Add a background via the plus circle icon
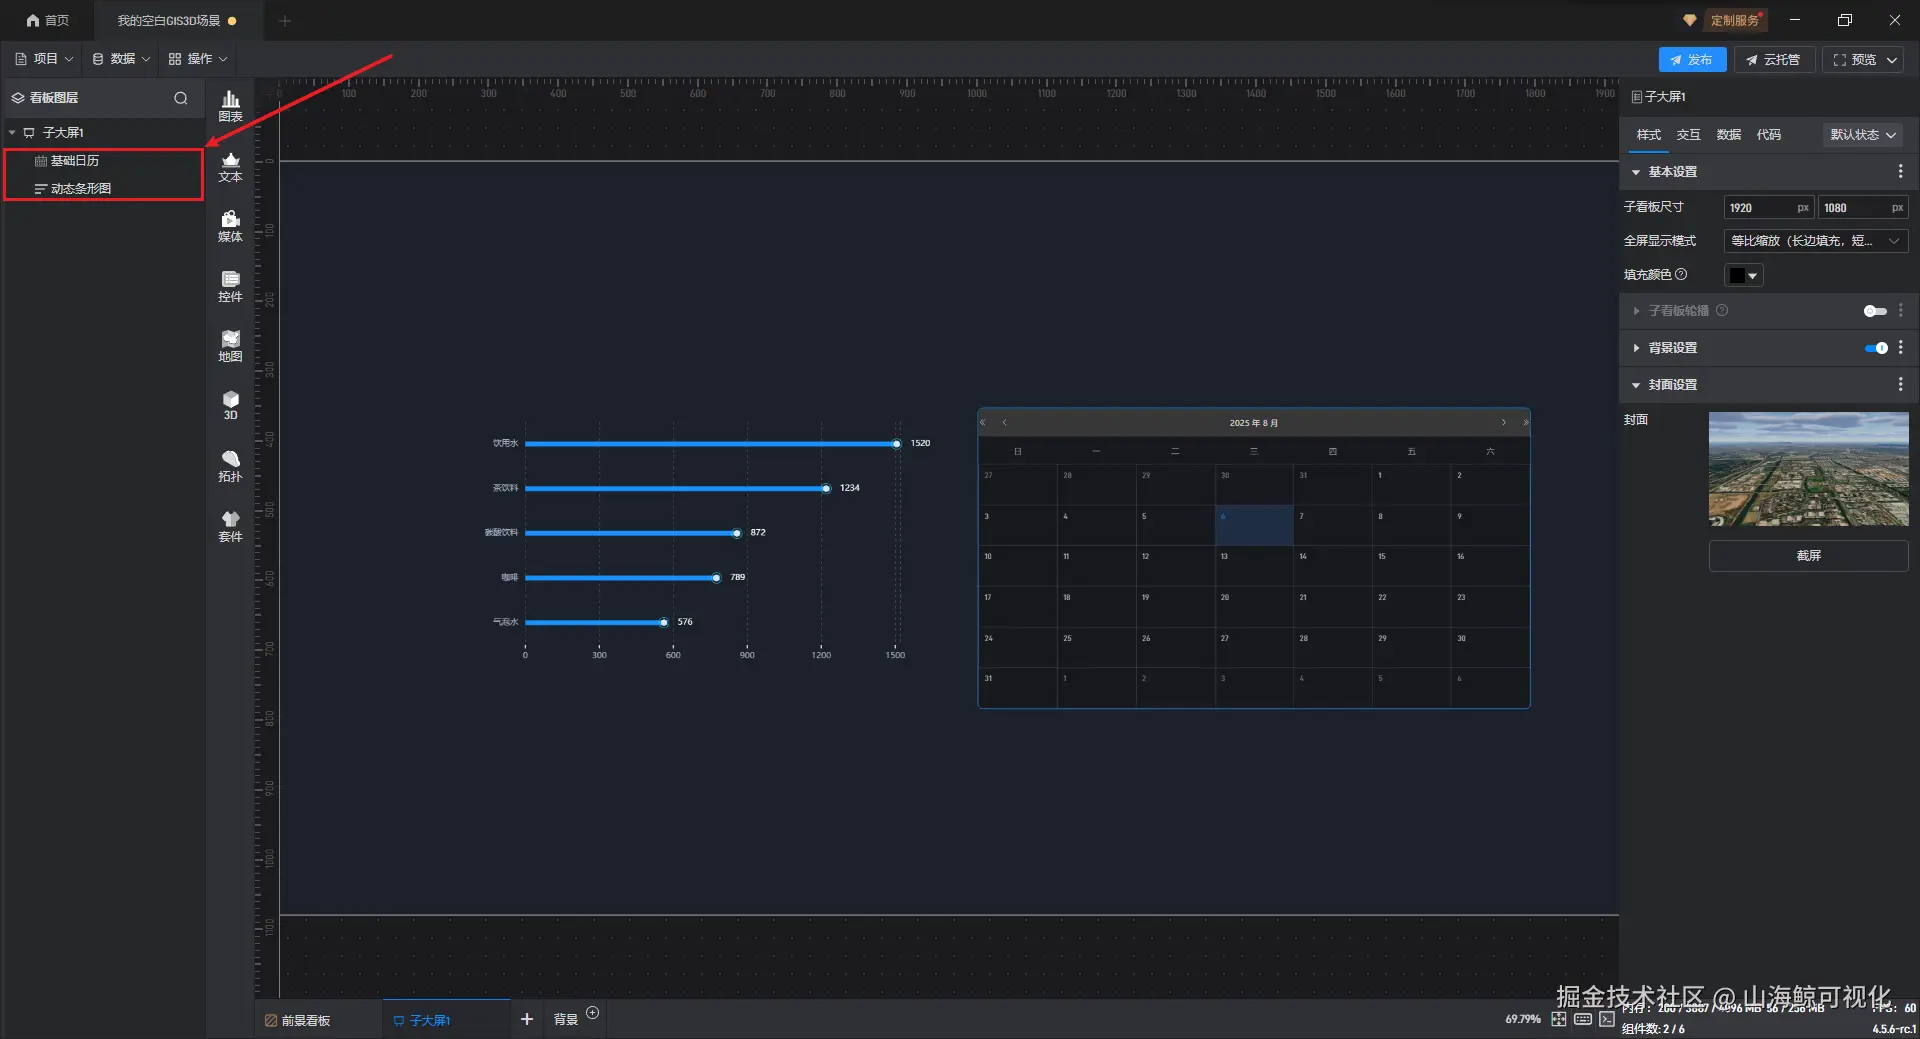The image size is (1920, 1039). pos(593,1012)
